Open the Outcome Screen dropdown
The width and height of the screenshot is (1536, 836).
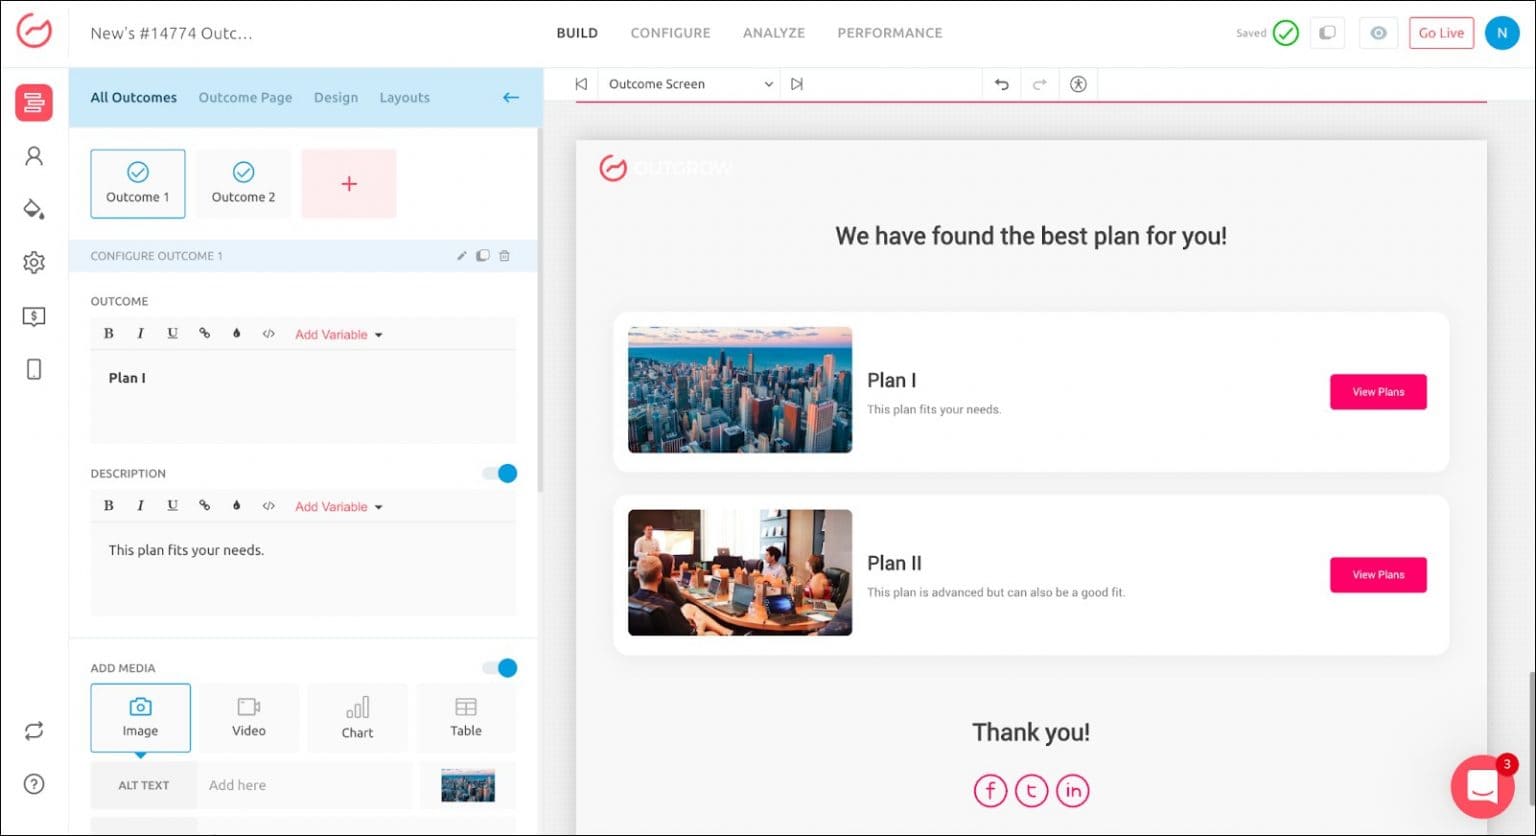pyautogui.click(x=690, y=85)
